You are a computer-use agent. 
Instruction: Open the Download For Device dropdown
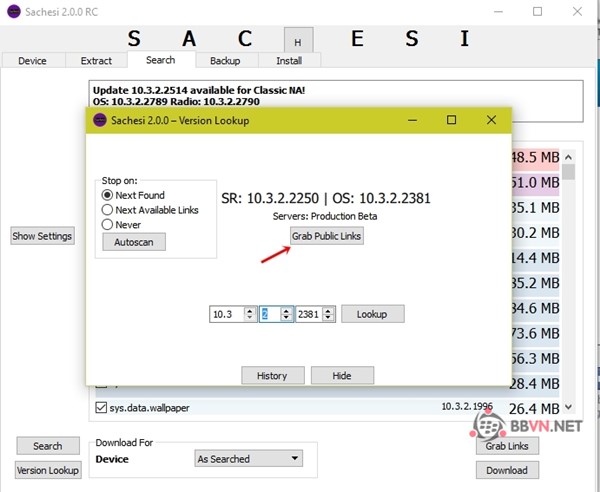coord(249,459)
